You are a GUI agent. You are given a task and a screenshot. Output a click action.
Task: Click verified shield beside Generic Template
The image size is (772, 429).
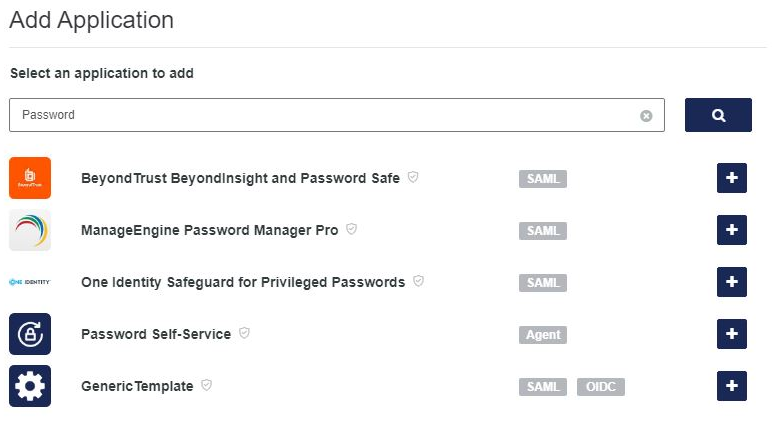pos(207,385)
